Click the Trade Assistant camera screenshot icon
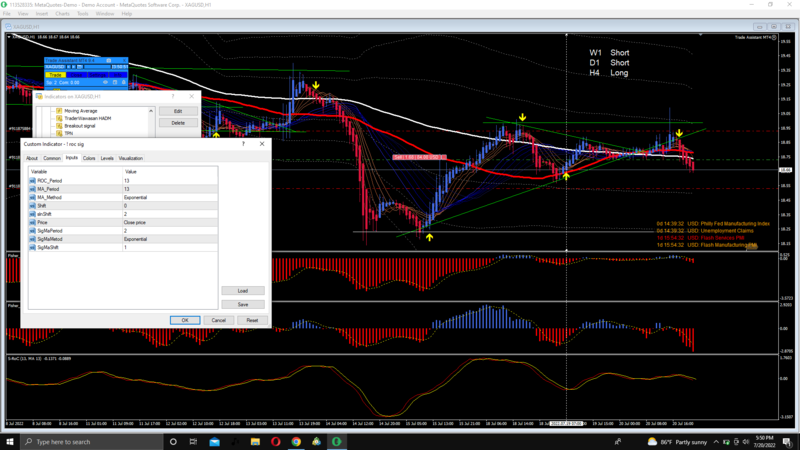This screenshot has width=800, height=450. tap(108, 61)
